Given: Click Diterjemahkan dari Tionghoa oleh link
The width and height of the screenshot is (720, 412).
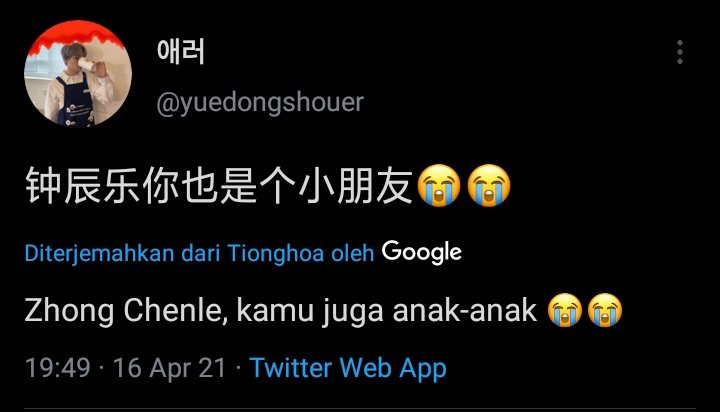Looking at the screenshot, I should pos(199,253).
